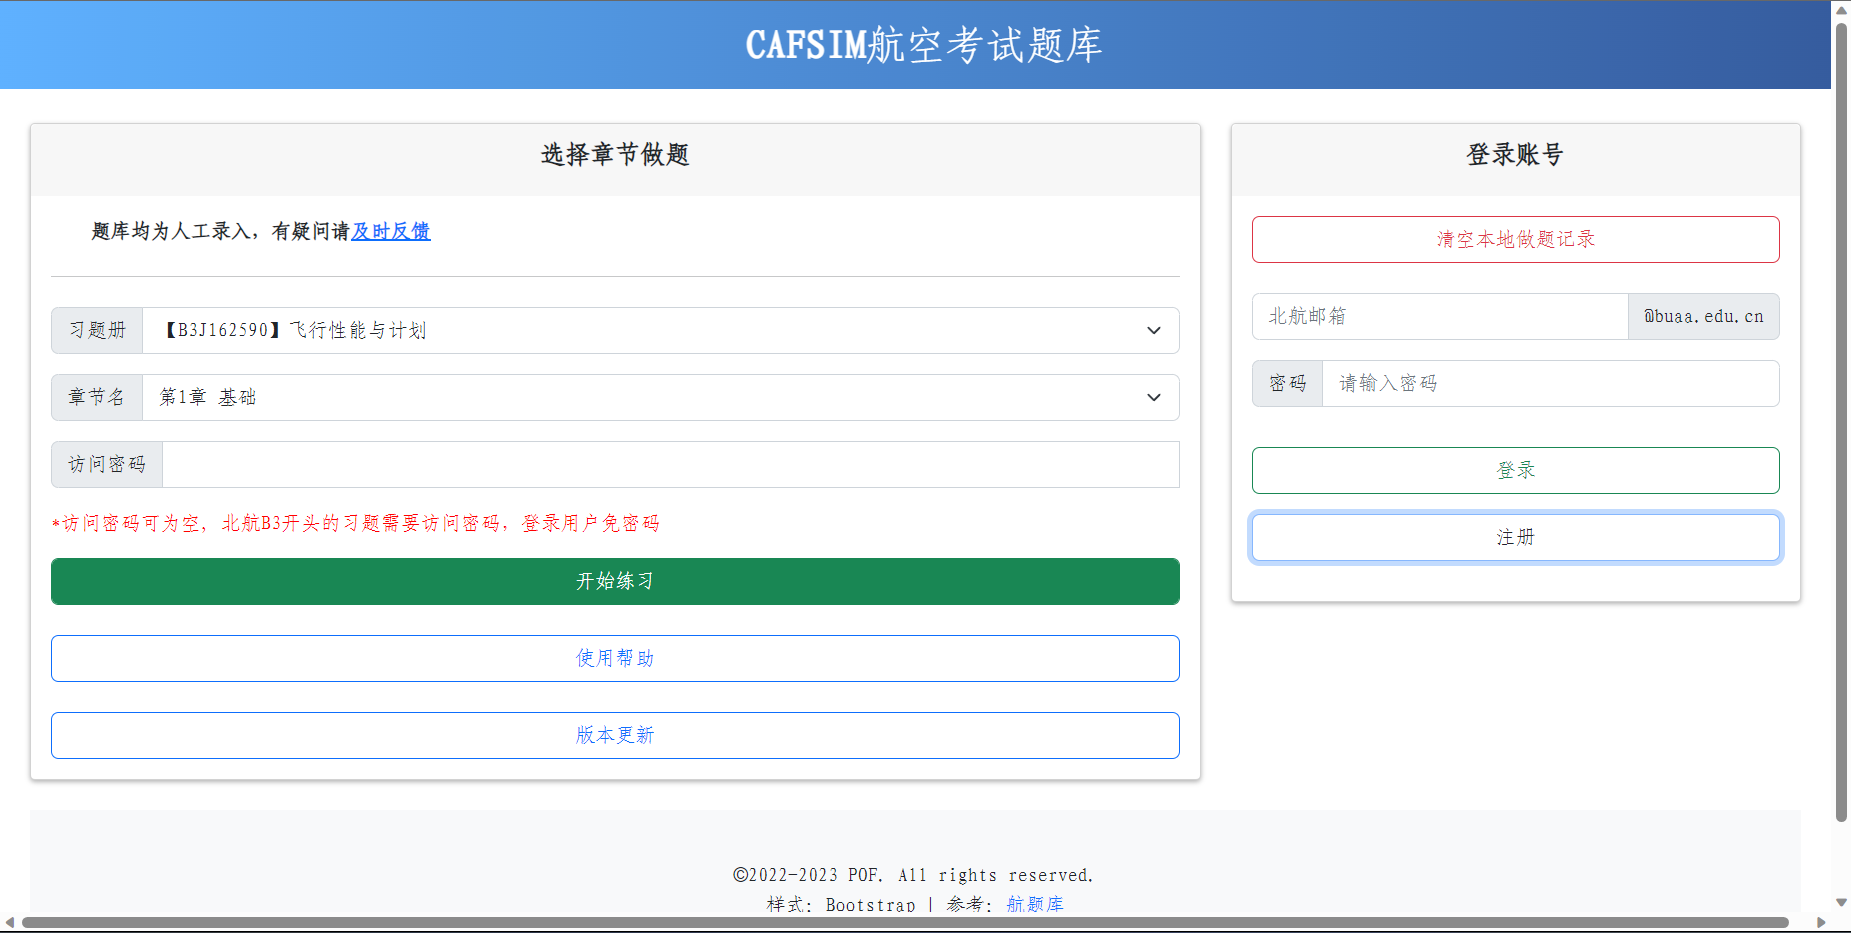Click the horizontal scrollbar thumb
Image resolution: width=1851 pixels, height=933 pixels.
coord(900,922)
